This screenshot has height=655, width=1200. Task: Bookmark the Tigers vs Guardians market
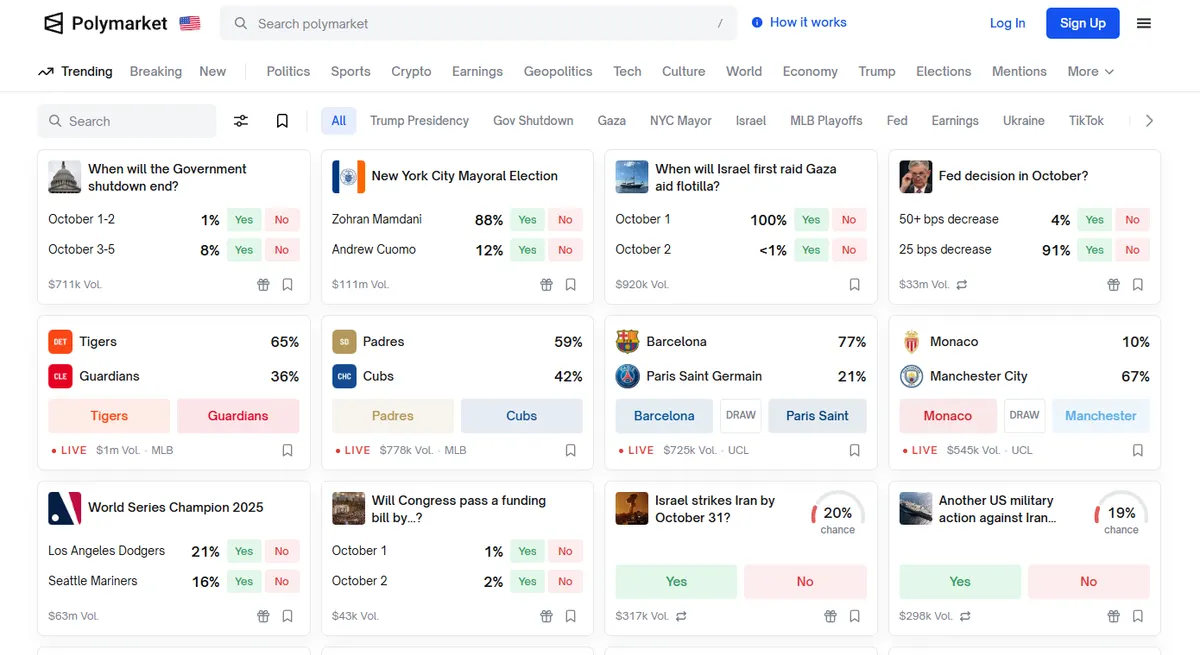click(287, 450)
